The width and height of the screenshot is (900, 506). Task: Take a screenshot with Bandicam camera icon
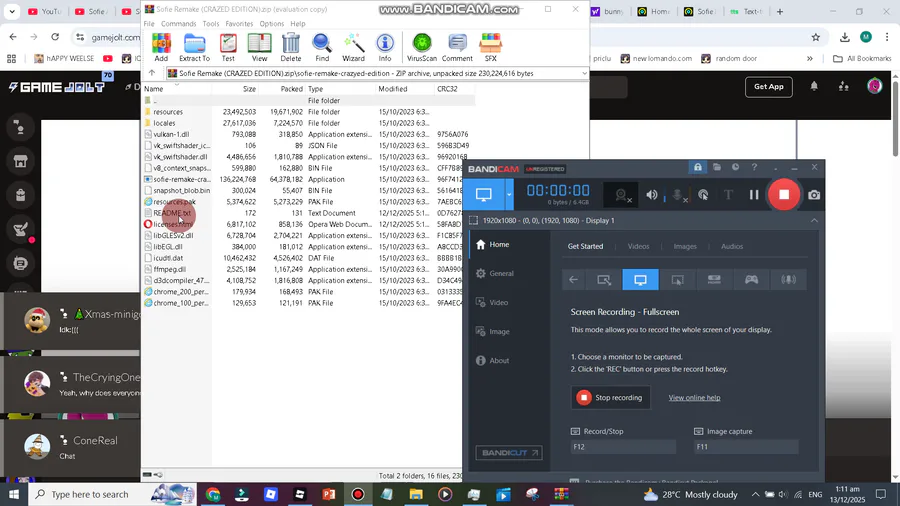click(814, 195)
